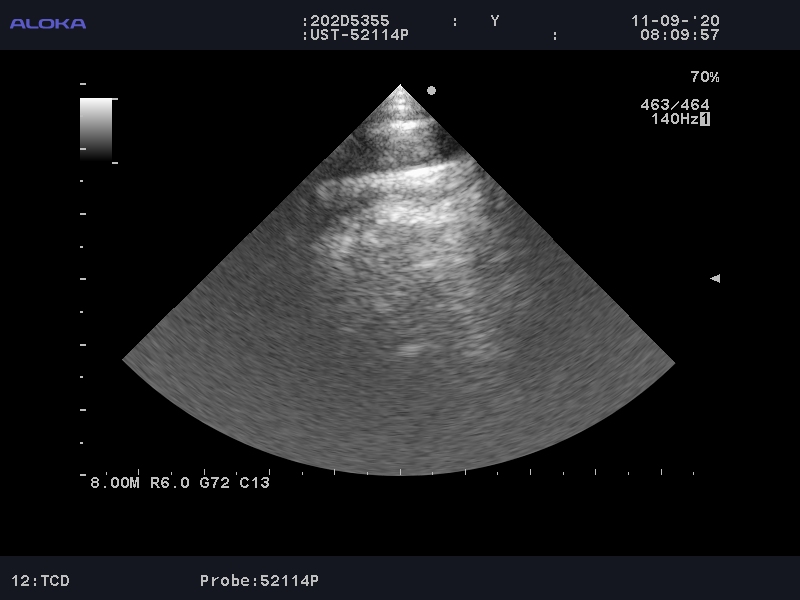Click the C13 contrast value
The image size is (800, 600).
[254, 482]
